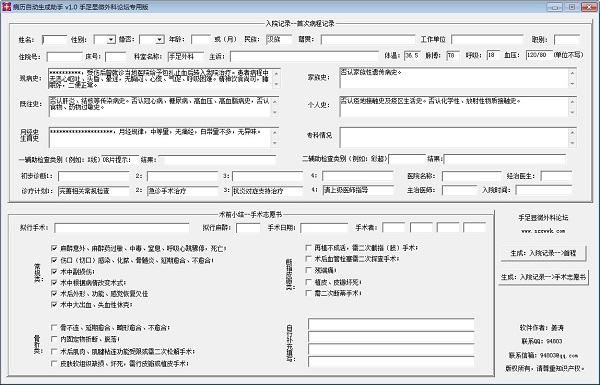Click the first 手术者 input box
The image size is (600, 385).
pos(393,228)
